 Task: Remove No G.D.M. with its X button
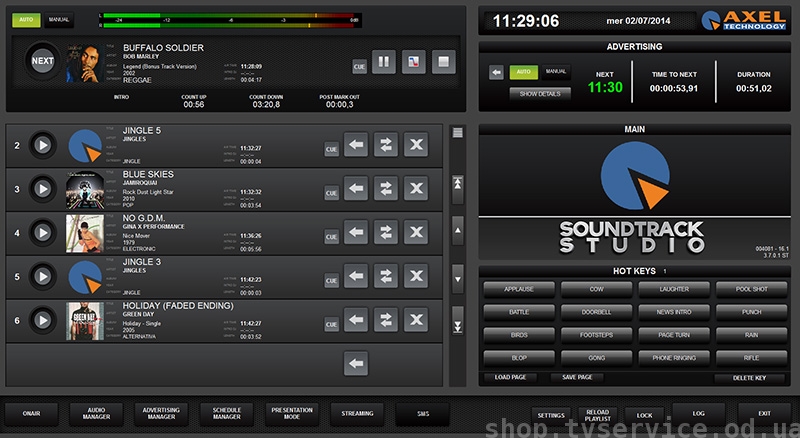(416, 233)
